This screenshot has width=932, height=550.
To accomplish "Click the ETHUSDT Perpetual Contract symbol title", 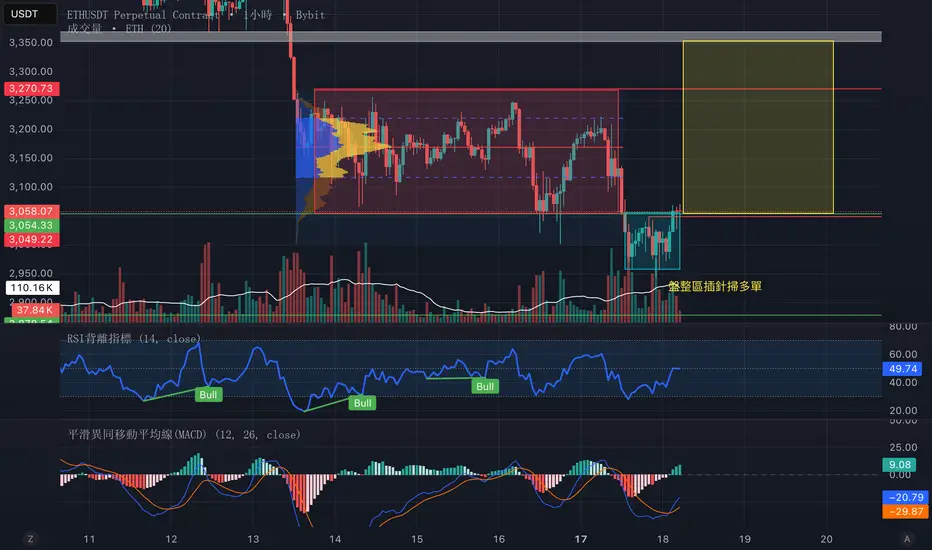I will coord(143,15).
